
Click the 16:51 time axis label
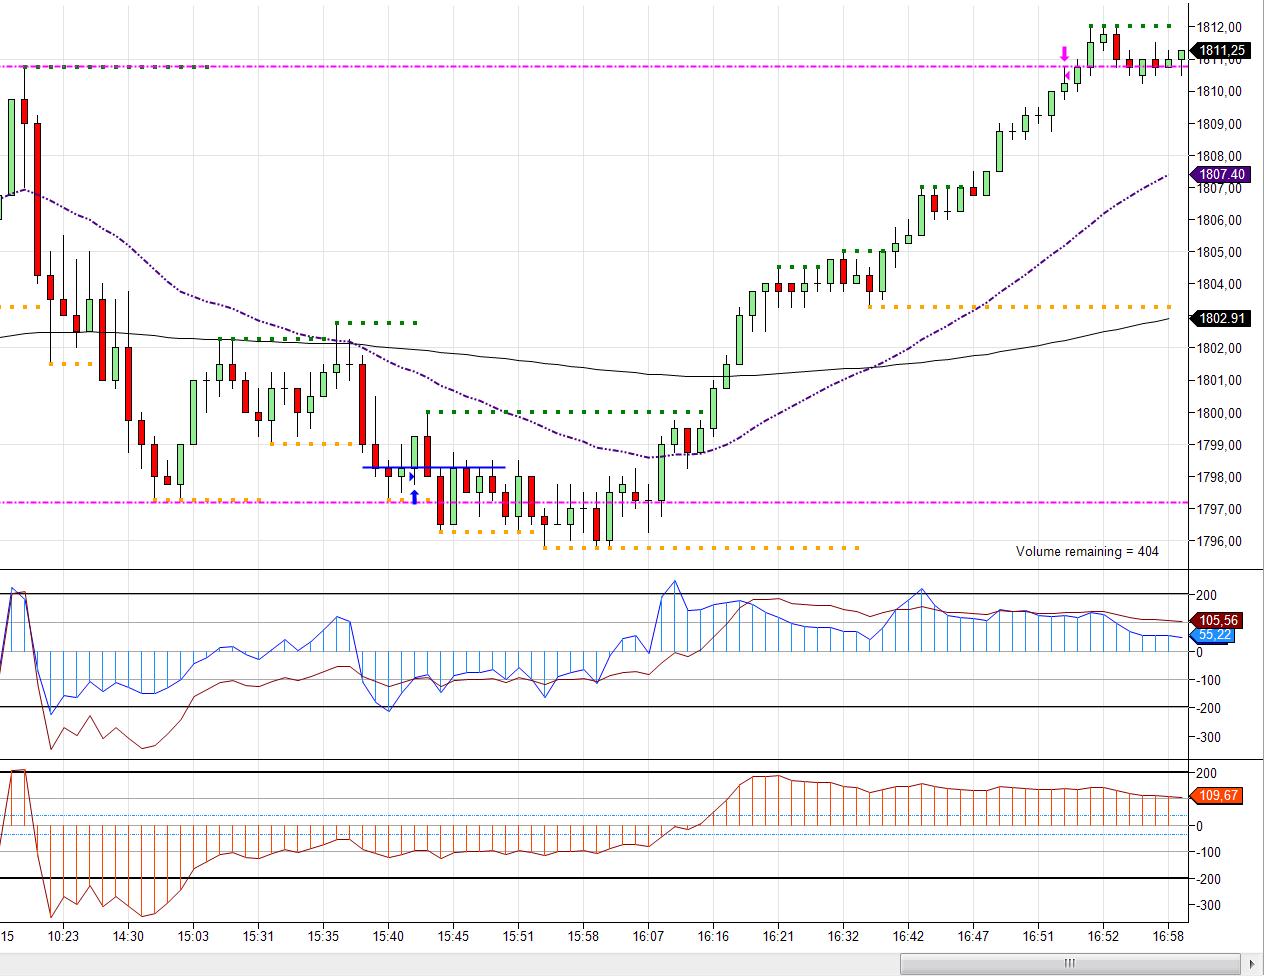(1038, 937)
